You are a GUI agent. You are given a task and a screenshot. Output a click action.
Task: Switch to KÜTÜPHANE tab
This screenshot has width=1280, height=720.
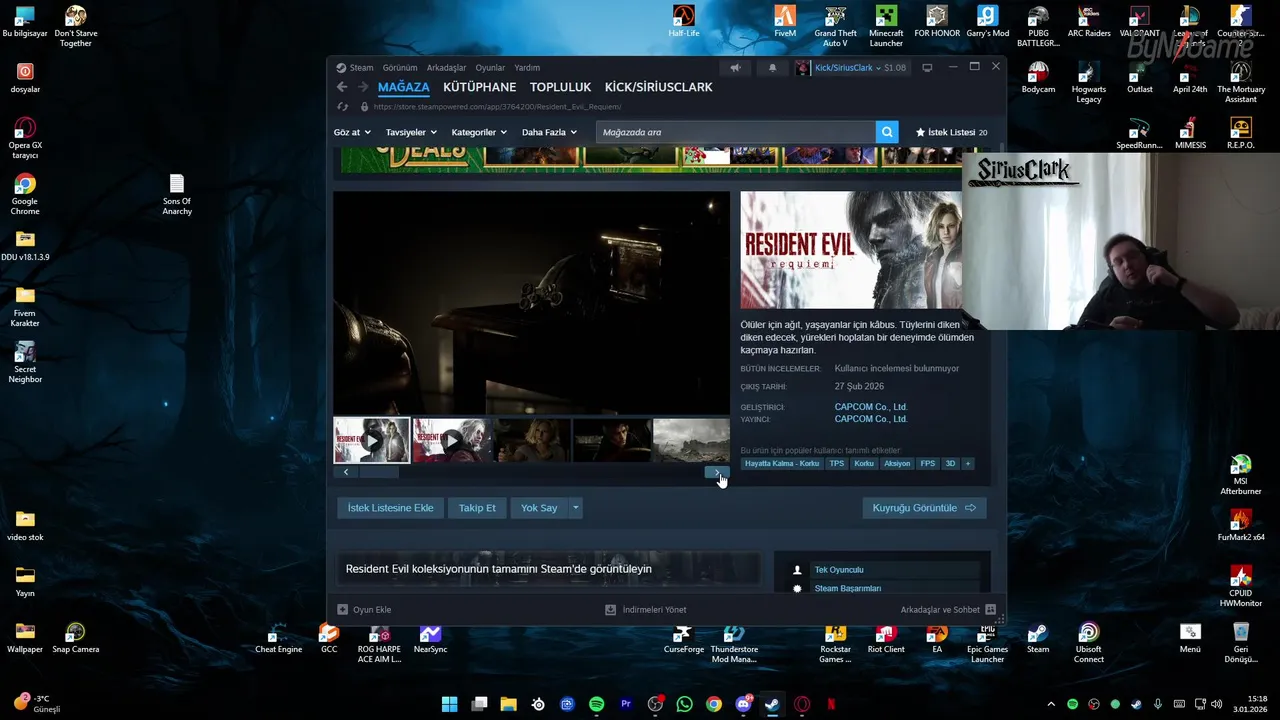coord(480,87)
